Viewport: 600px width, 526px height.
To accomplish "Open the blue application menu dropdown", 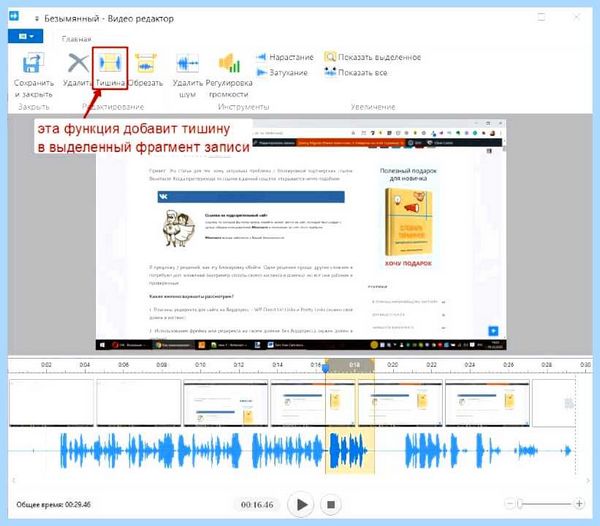I will coord(26,36).
